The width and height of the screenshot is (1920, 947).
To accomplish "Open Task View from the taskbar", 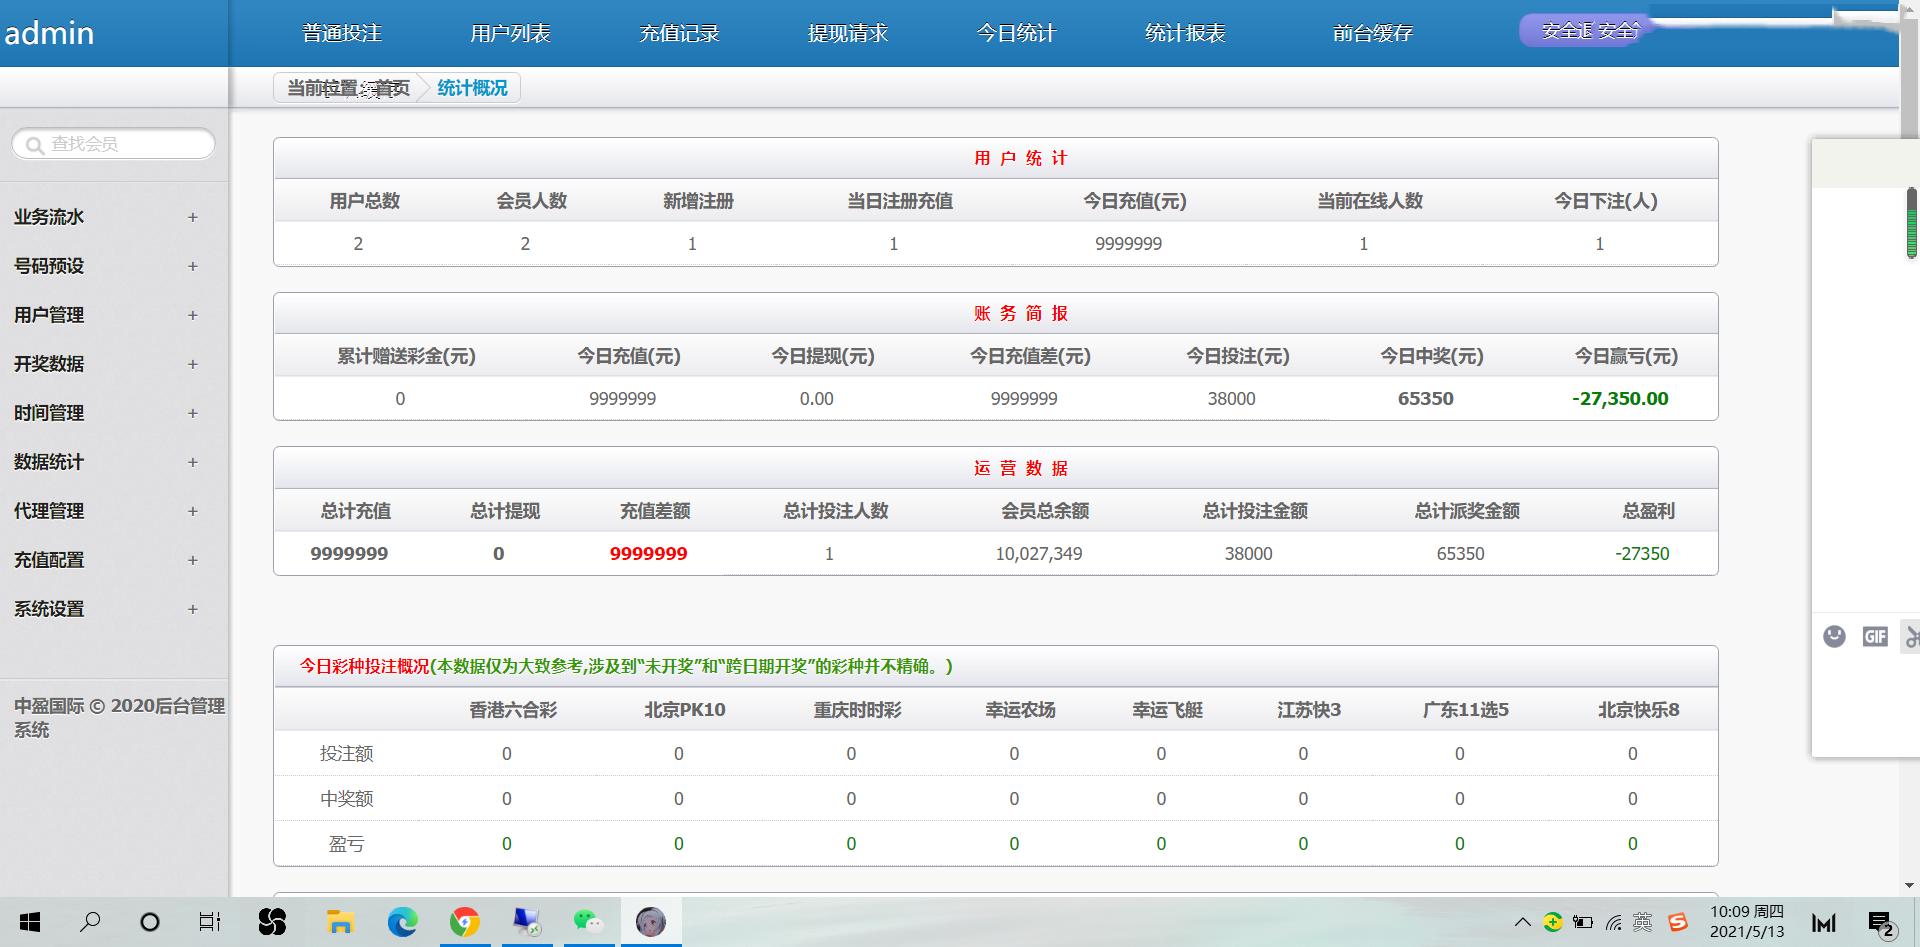I will click(209, 921).
